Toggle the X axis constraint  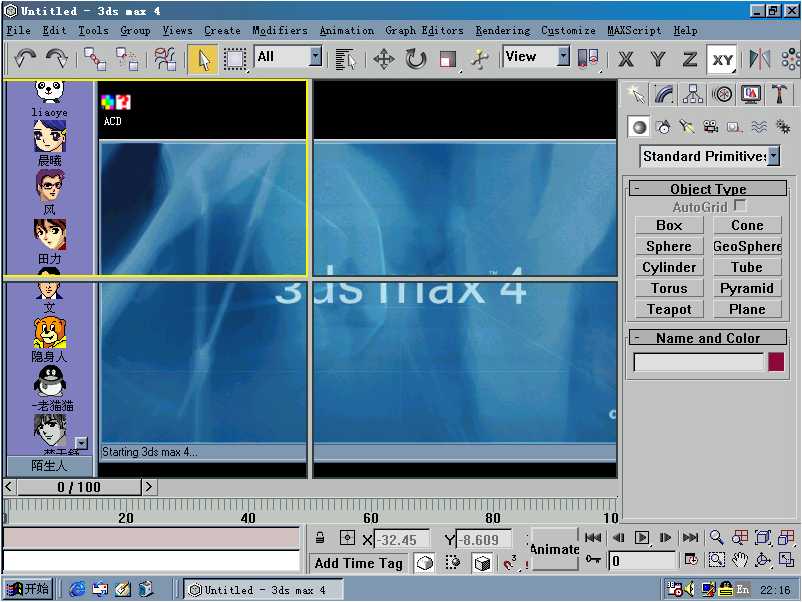(x=625, y=59)
